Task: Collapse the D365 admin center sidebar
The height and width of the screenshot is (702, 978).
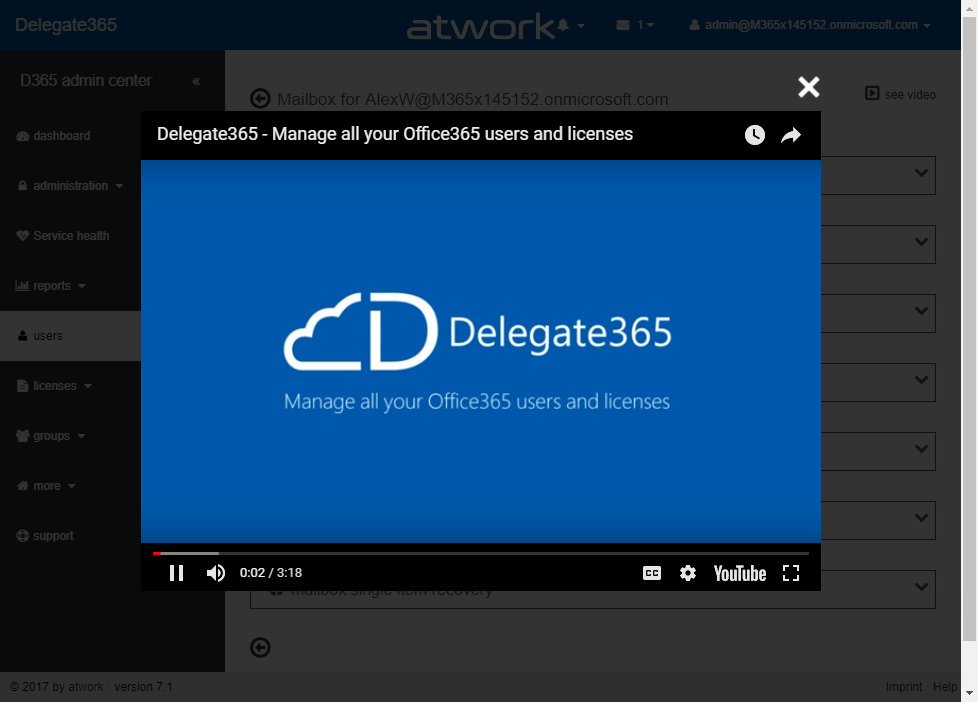Action: pyautogui.click(x=196, y=81)
